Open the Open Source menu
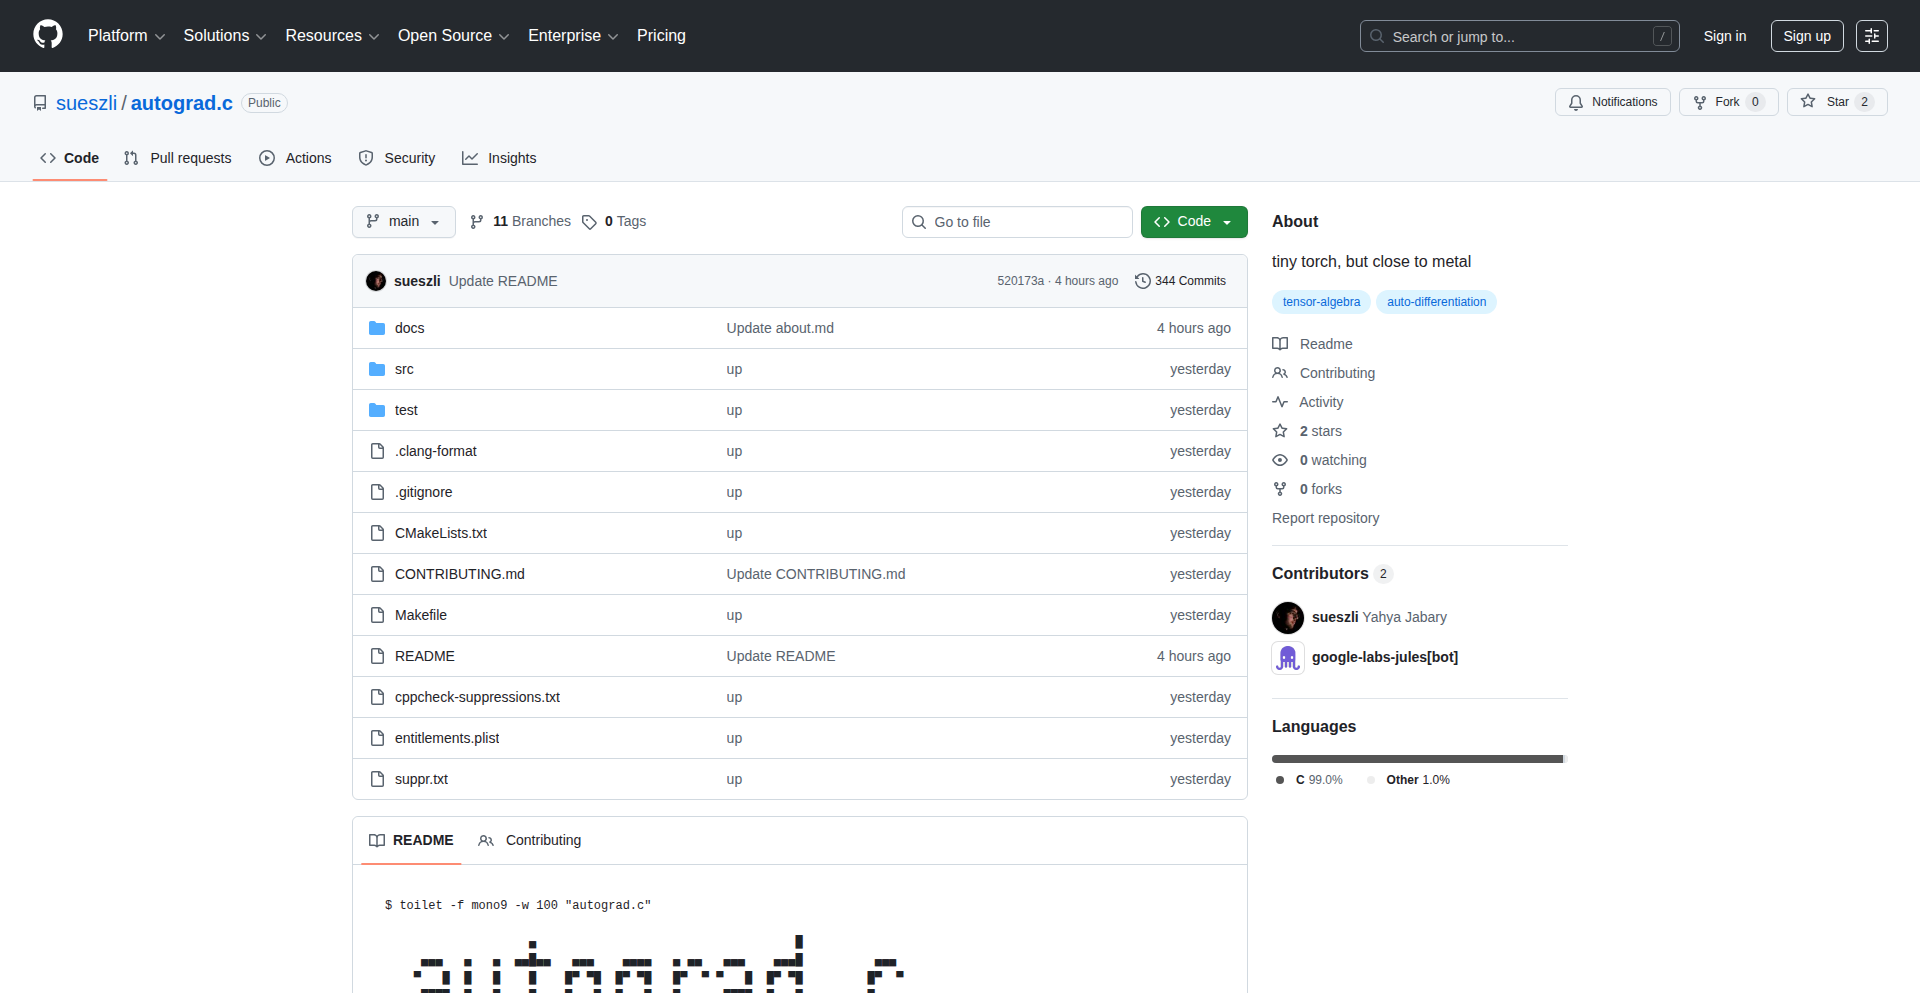 click(x=453, y=36)
